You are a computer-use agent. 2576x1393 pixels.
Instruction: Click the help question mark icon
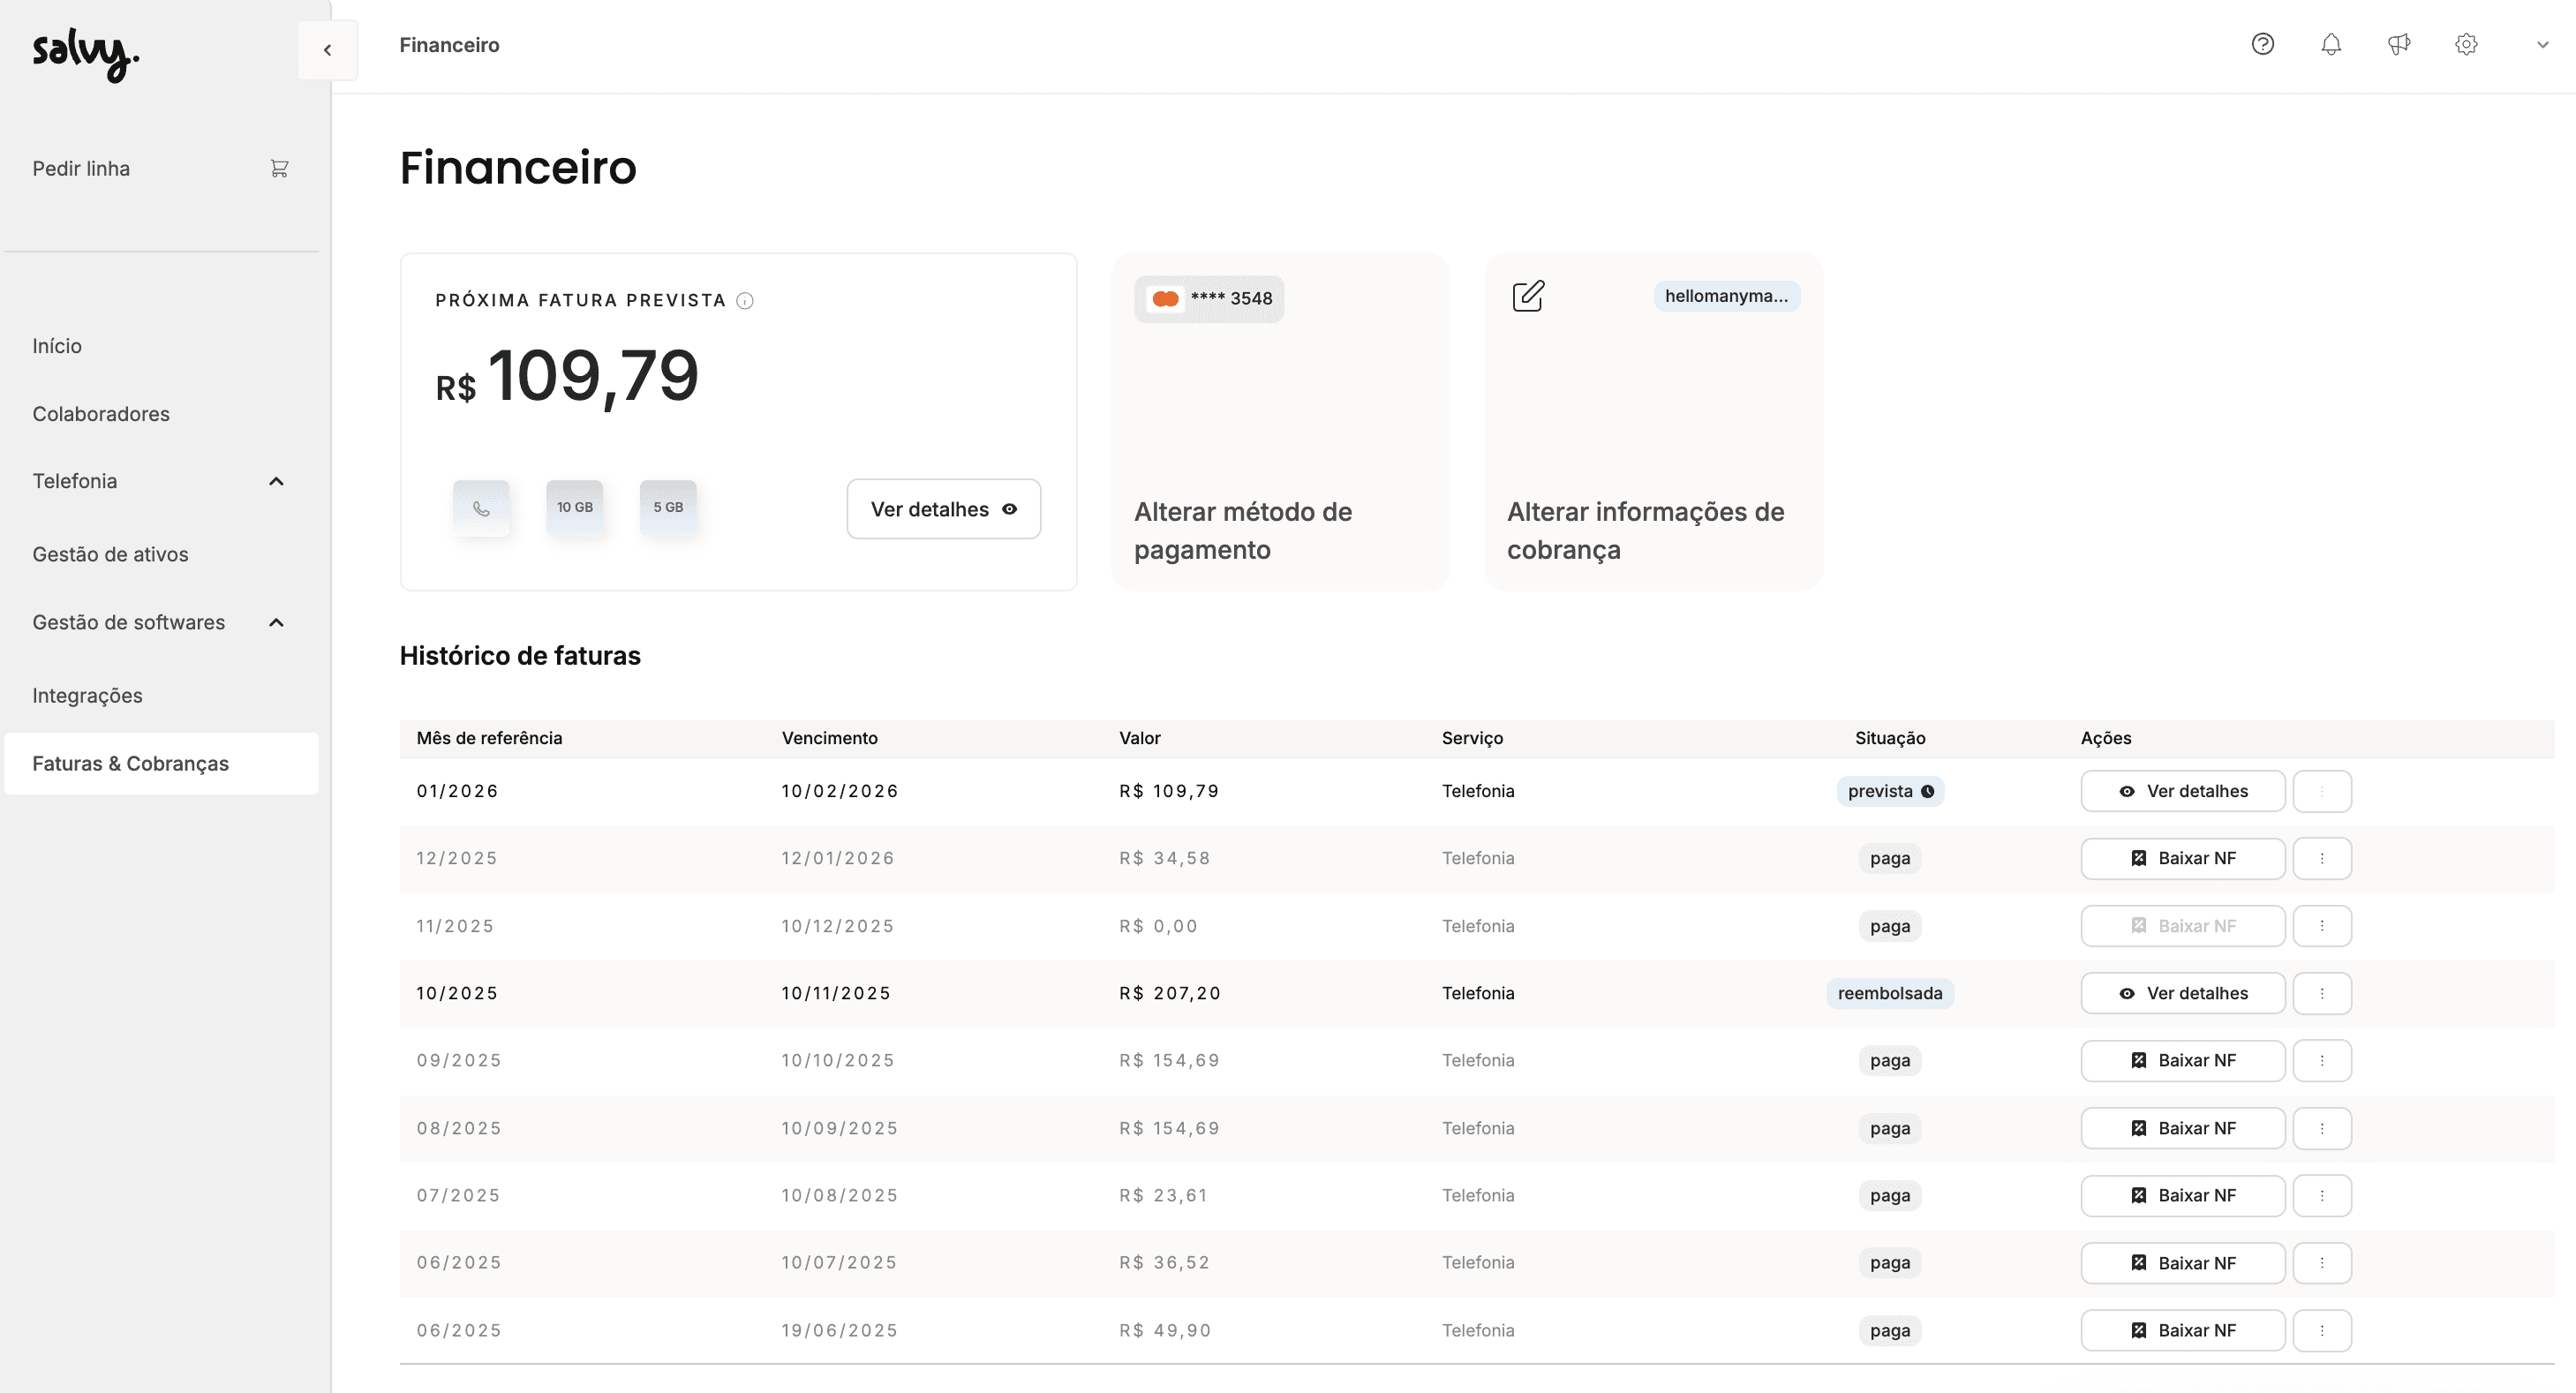pyautogui.click(x=2263, y=44)
